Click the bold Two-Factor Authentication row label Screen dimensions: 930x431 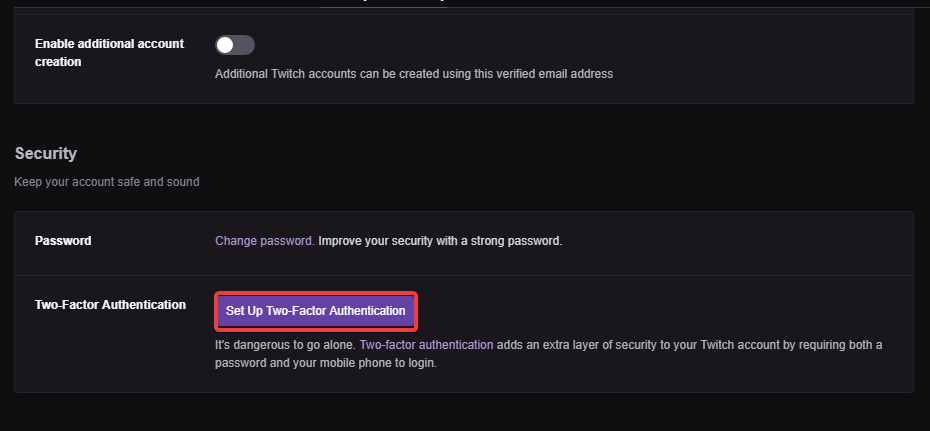tap(110, 304)
